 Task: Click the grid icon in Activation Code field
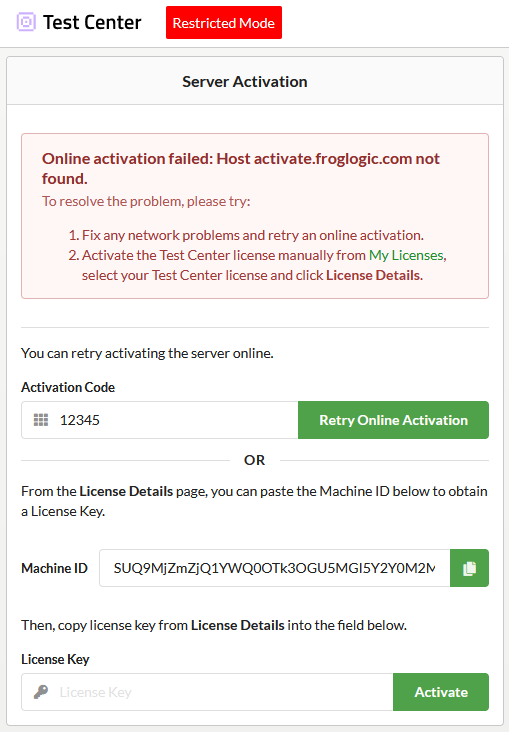(x=41, y=420)
